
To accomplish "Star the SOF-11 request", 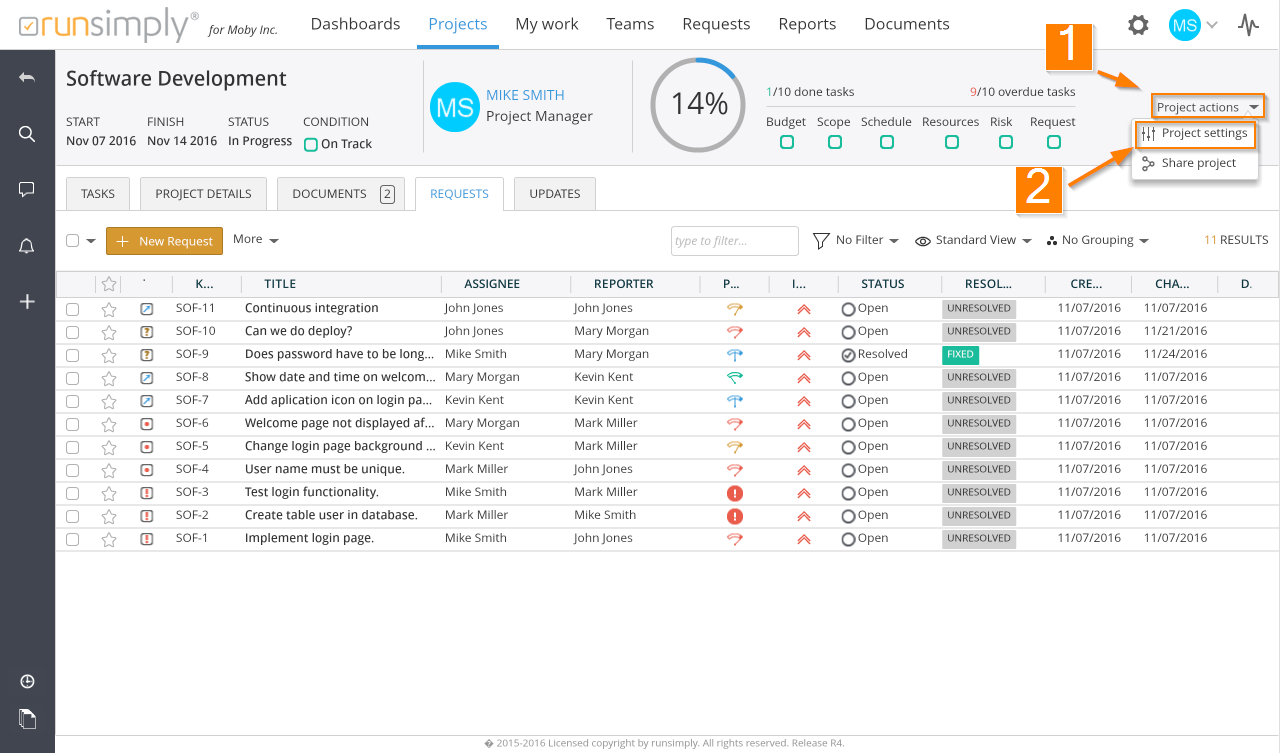I will (x=109, y=309).
